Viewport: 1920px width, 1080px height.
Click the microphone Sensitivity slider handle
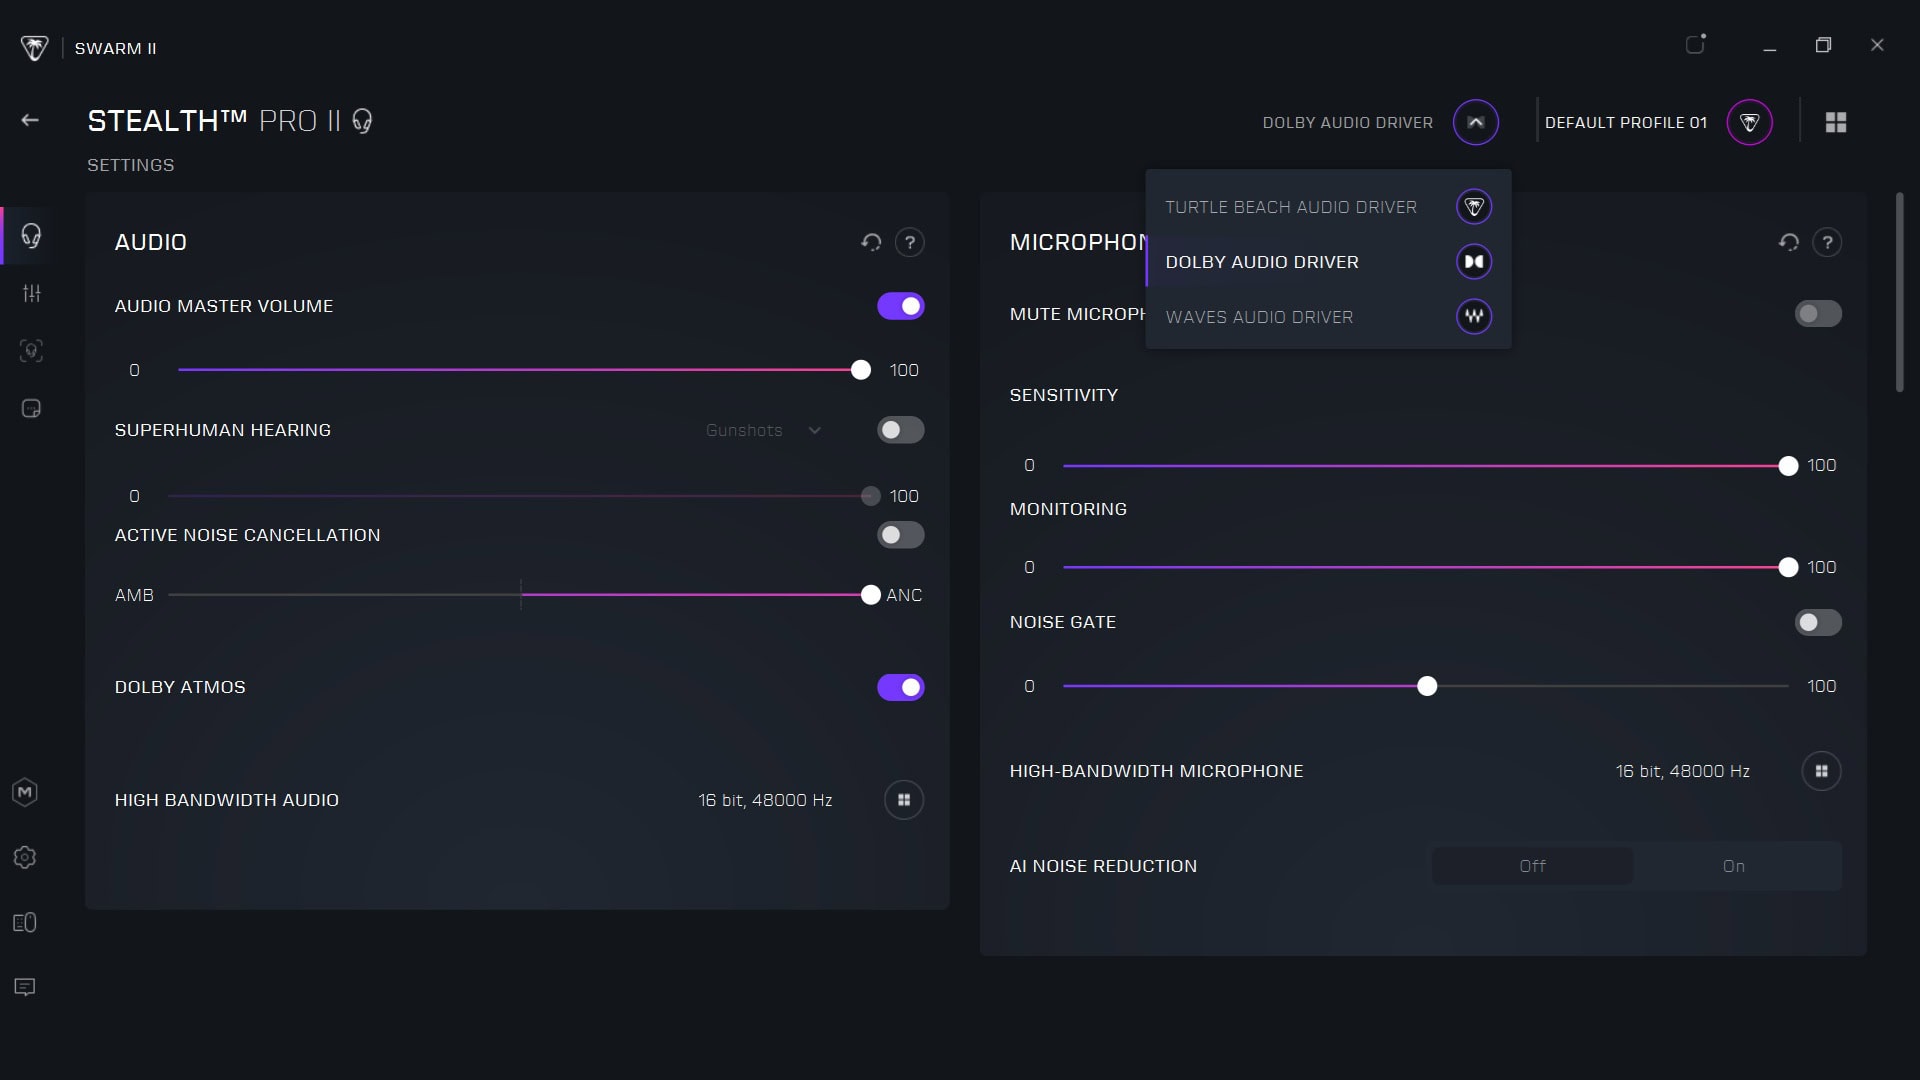tap(1788, 466)
